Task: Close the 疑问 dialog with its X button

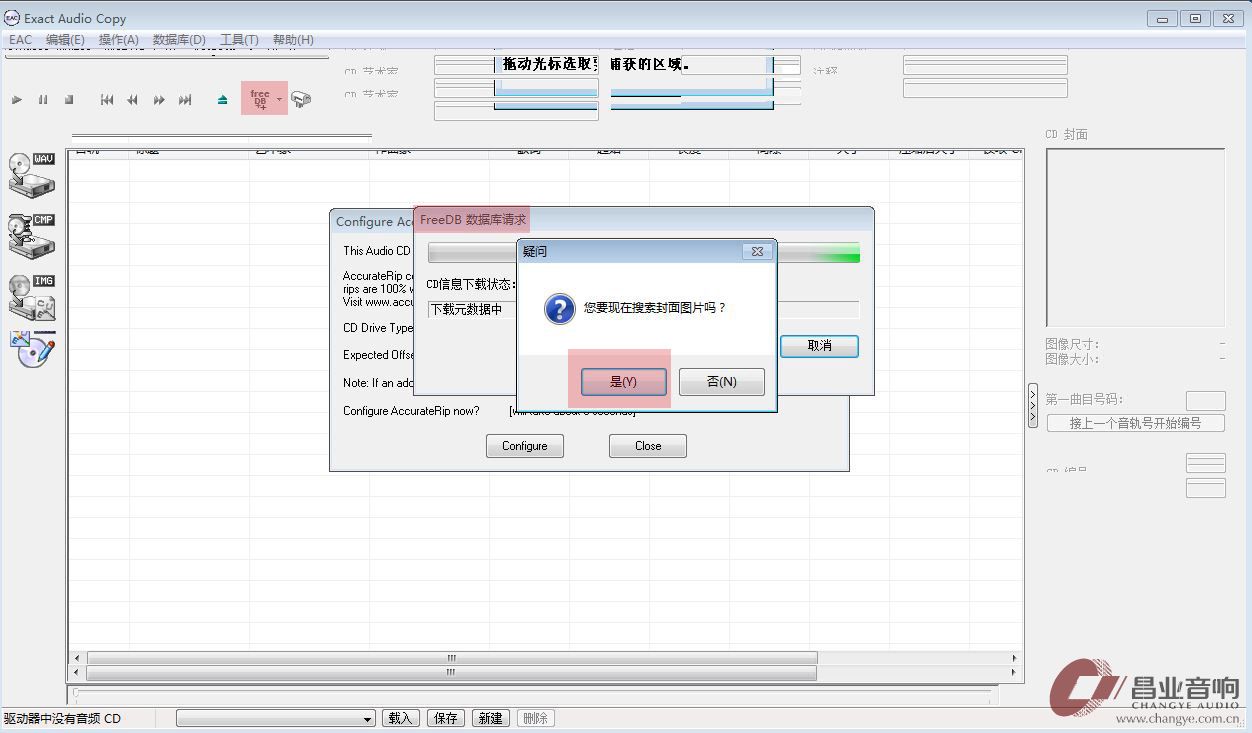Action: click(757, 252)
